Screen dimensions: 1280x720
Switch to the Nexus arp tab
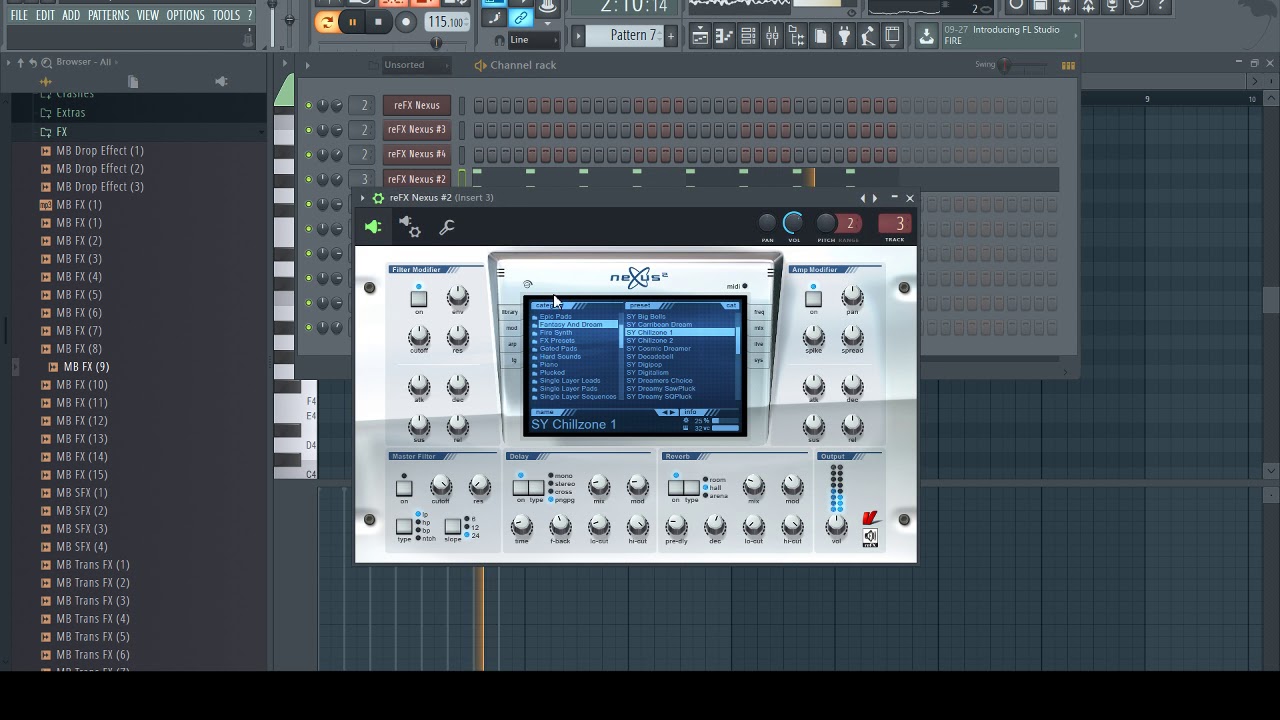(511, 344)
